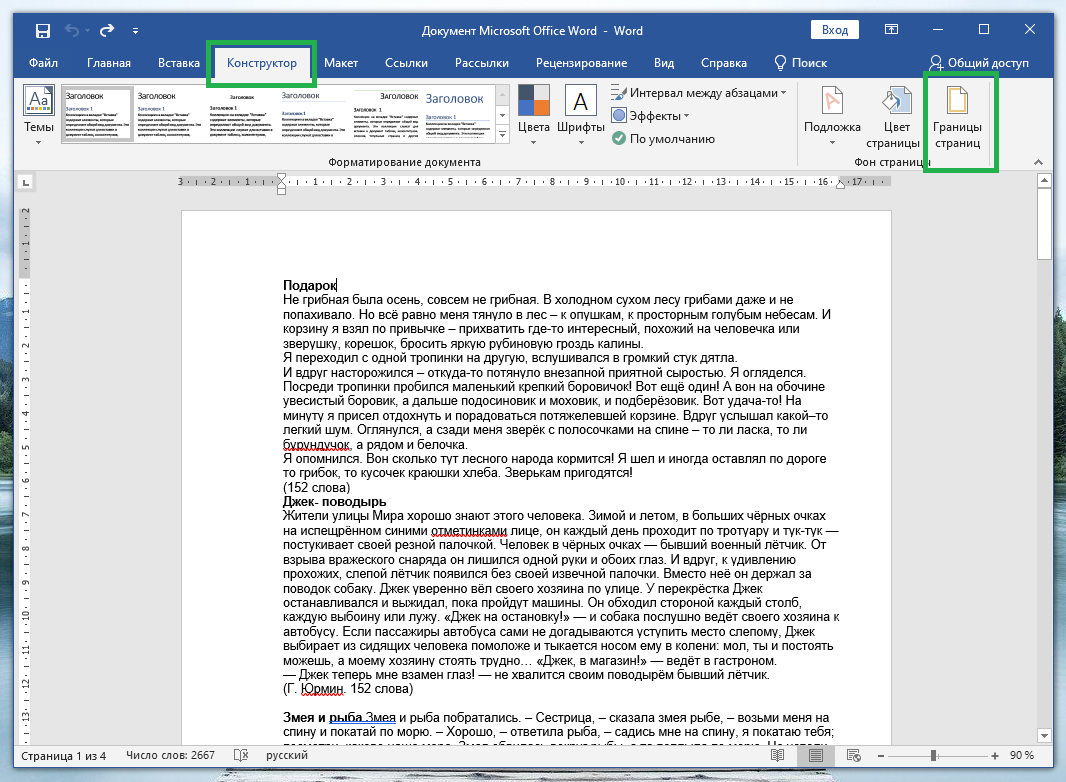Switch to Print Layout view icon

pyautogui.click(x=816, y=755)
